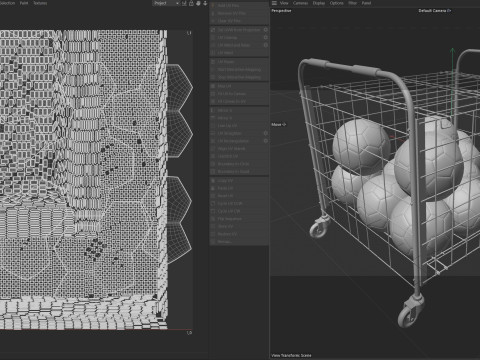480x360 pixels.
Task: Click the first icon right of Project dropdown
Action: (x=184, y=3)
